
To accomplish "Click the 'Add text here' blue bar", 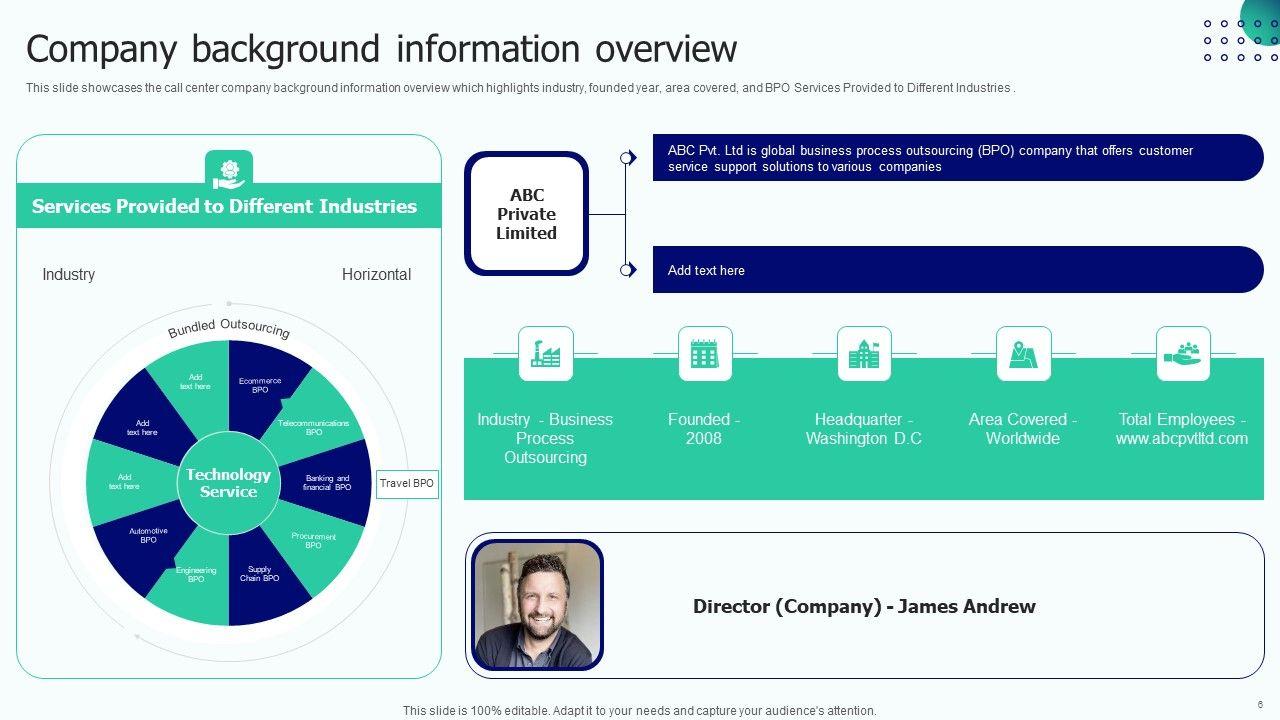I will coord(957,270).
